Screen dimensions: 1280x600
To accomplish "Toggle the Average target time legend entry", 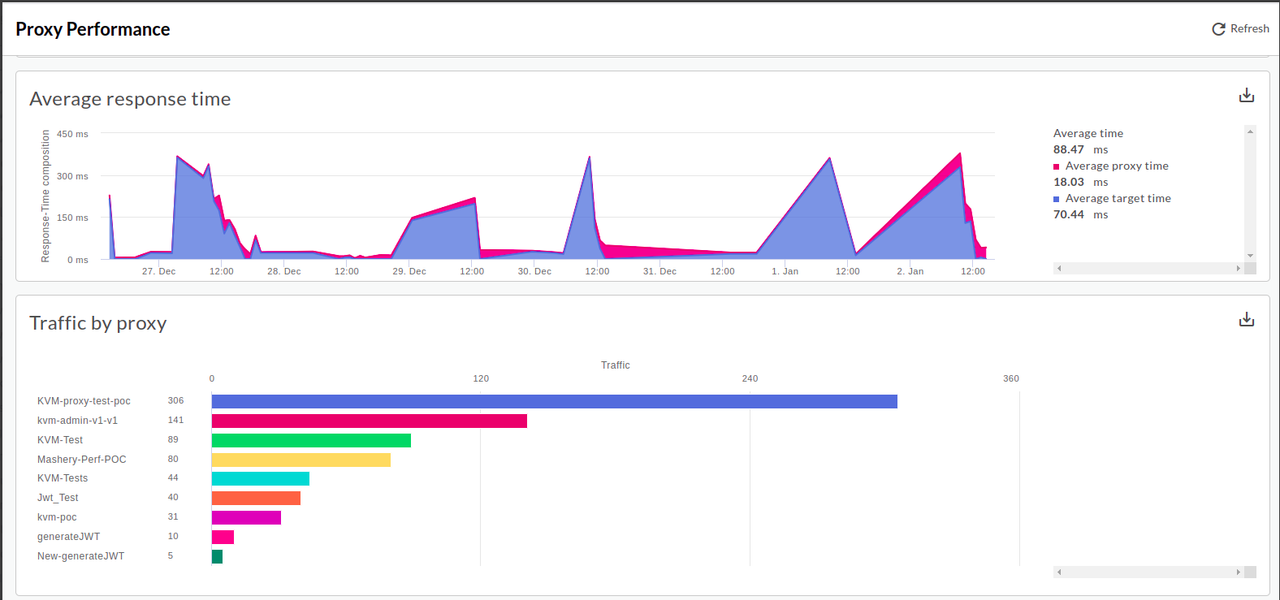I will (x=1112, y=198).
